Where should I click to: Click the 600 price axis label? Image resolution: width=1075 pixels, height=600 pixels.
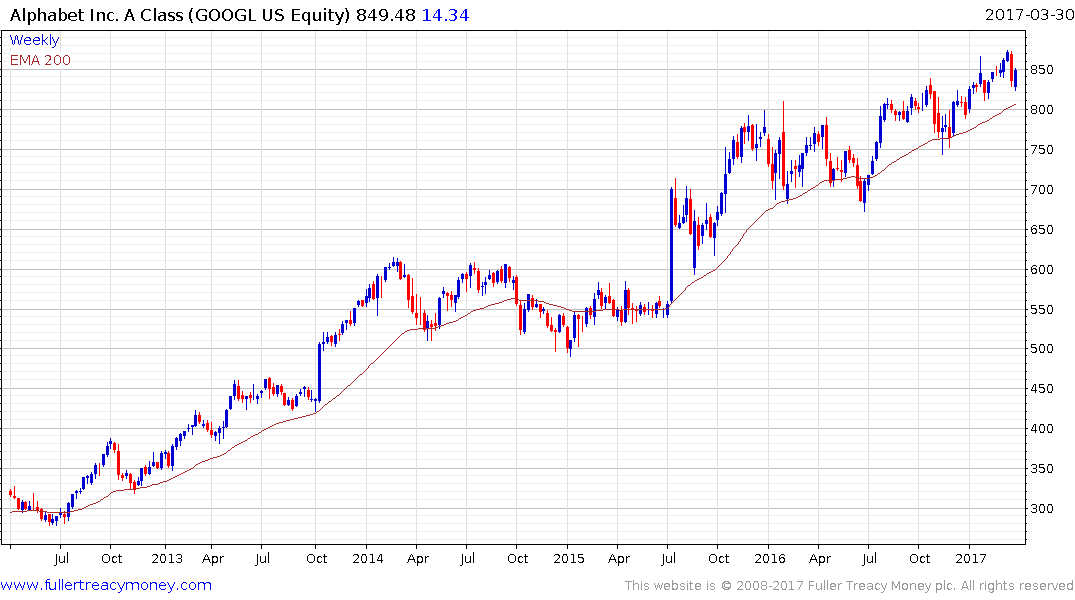(1042, 269)
